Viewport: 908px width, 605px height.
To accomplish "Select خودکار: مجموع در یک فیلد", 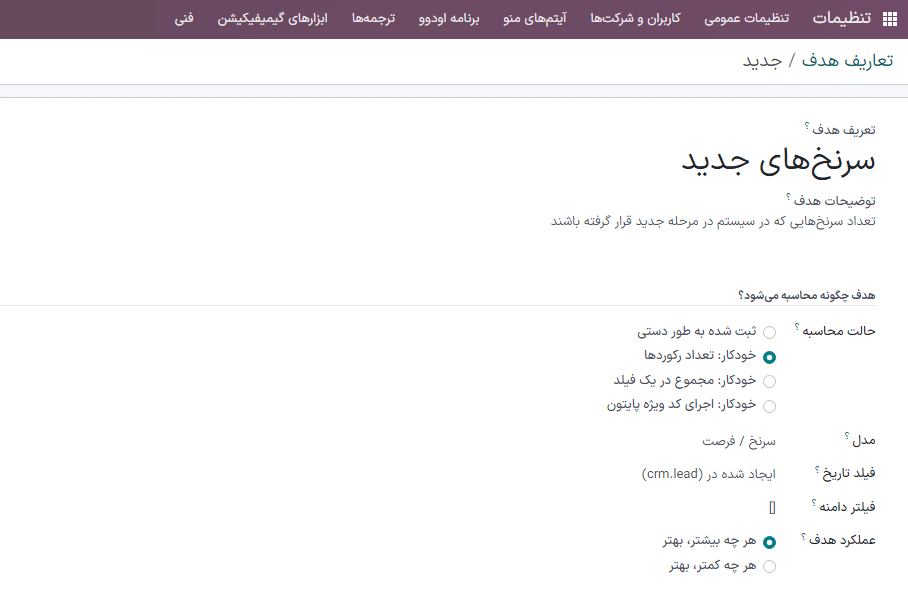I will pyautogui.click(x=769, y=381).
